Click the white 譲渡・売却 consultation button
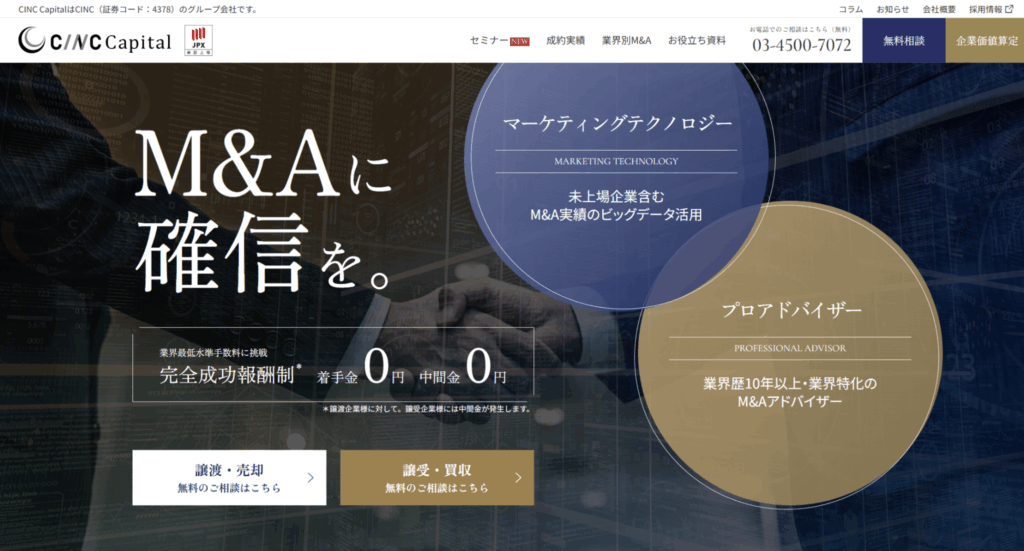 [x=230, y=478]
